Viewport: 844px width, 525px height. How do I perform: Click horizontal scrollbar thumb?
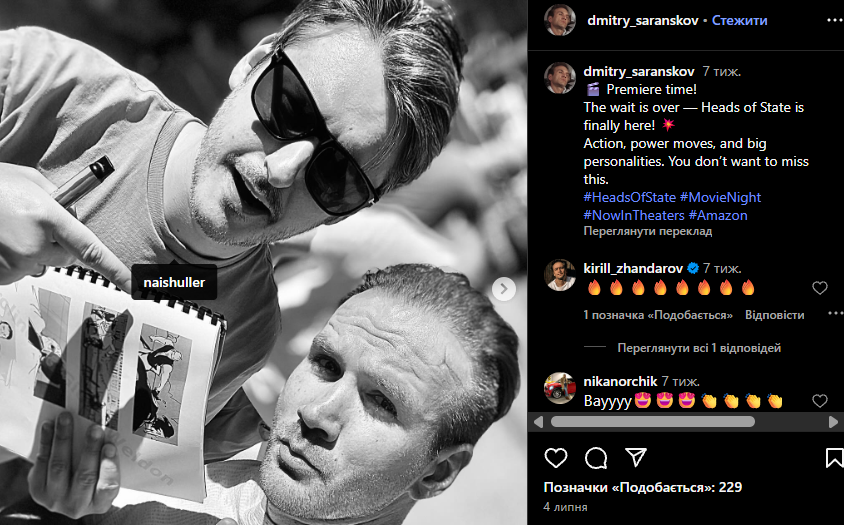tap(652, 422)
